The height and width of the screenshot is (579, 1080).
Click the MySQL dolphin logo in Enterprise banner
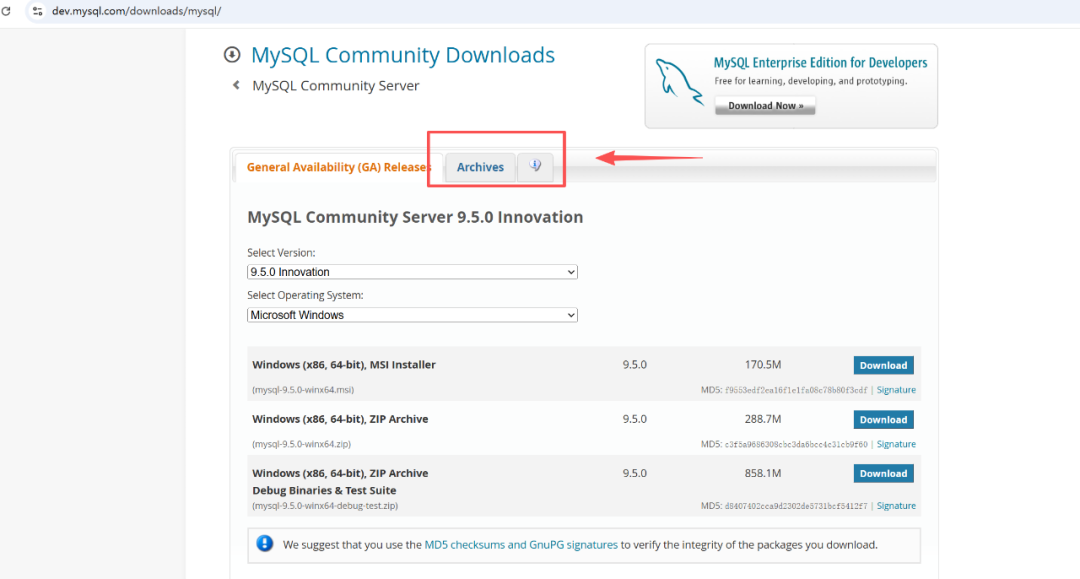679,82
